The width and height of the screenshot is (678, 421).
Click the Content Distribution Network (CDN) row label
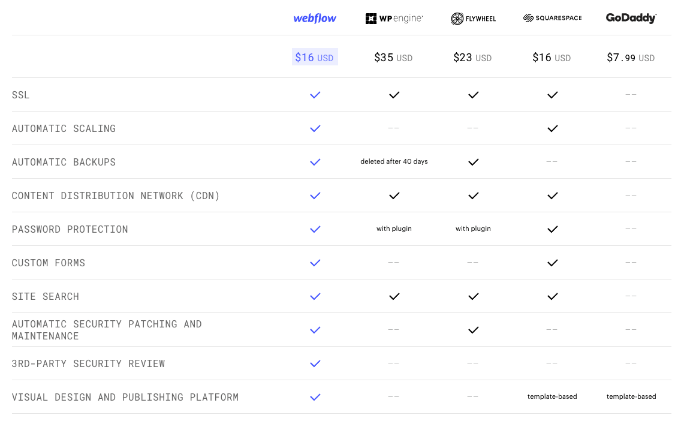tap(116, 195)
